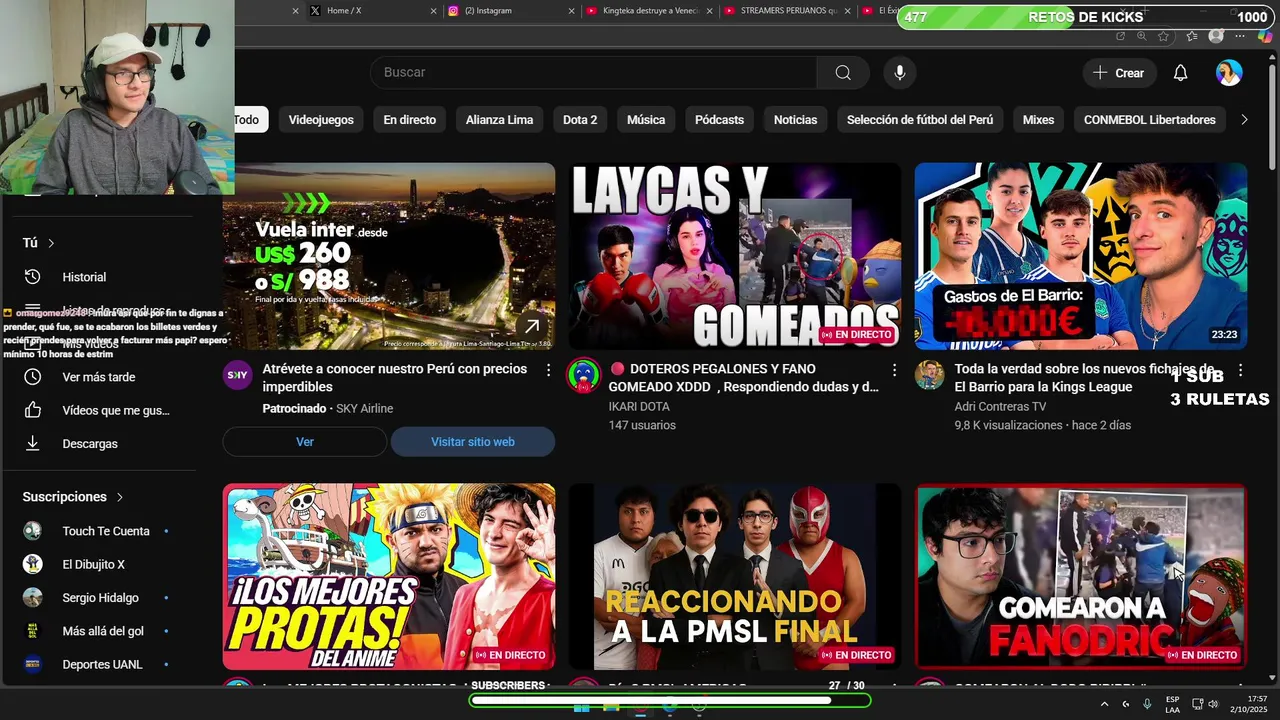This screenshot has width=1280, height=720.
Task: Click Más allá del gol channel avatar
Action: [33, 631]
